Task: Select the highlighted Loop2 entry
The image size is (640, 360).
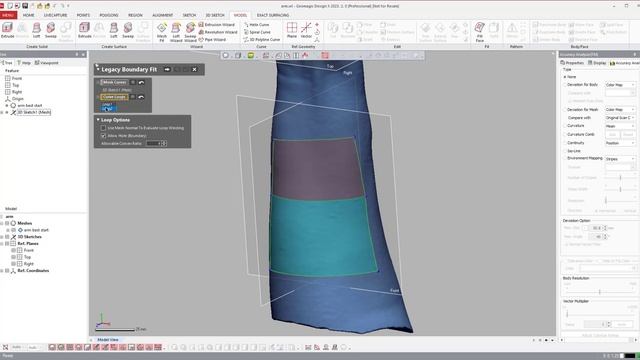Action: 109,109
